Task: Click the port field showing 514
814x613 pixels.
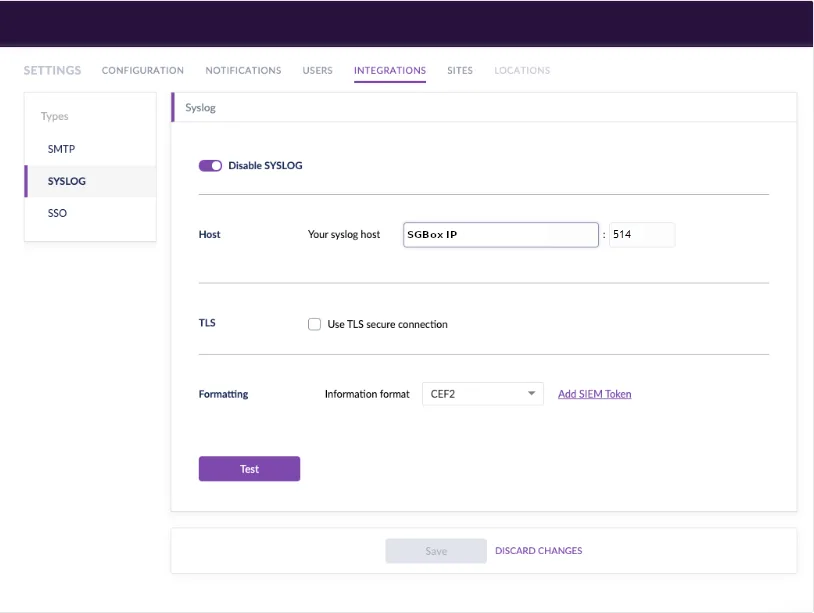Action: point(642,235)
